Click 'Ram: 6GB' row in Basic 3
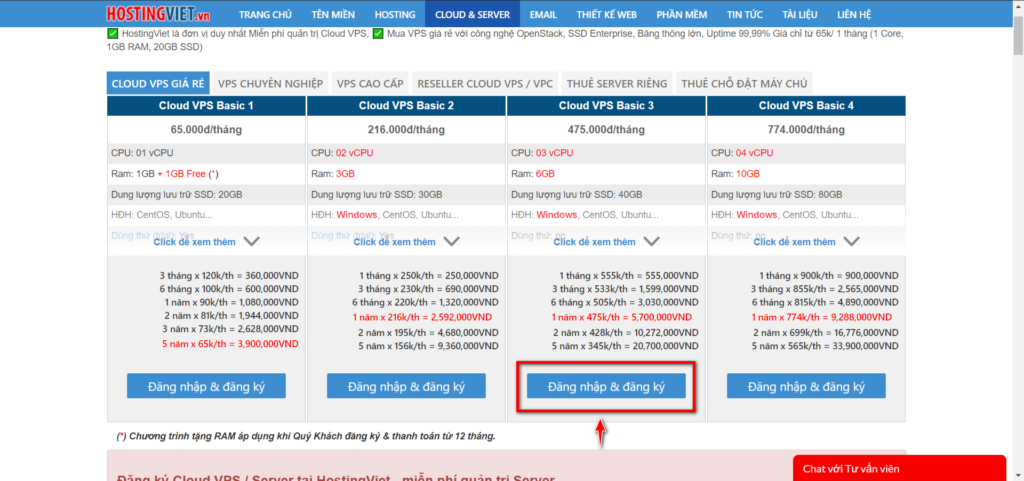This screenshot has width=1024, height=481. click(x=606, y=174)
